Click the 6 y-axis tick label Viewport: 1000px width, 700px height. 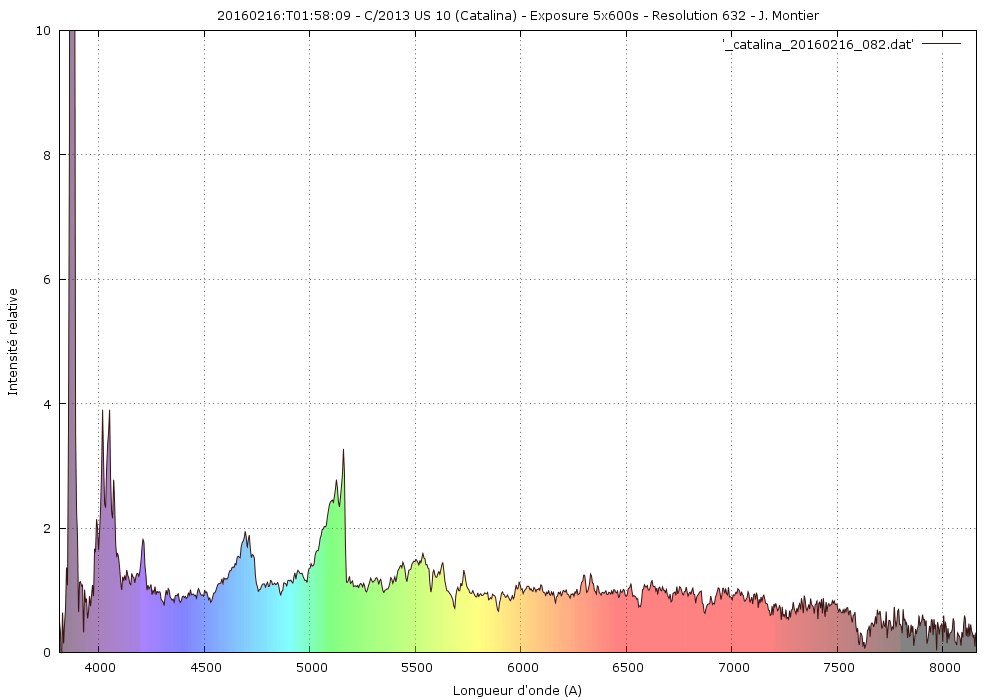(47, 280)
